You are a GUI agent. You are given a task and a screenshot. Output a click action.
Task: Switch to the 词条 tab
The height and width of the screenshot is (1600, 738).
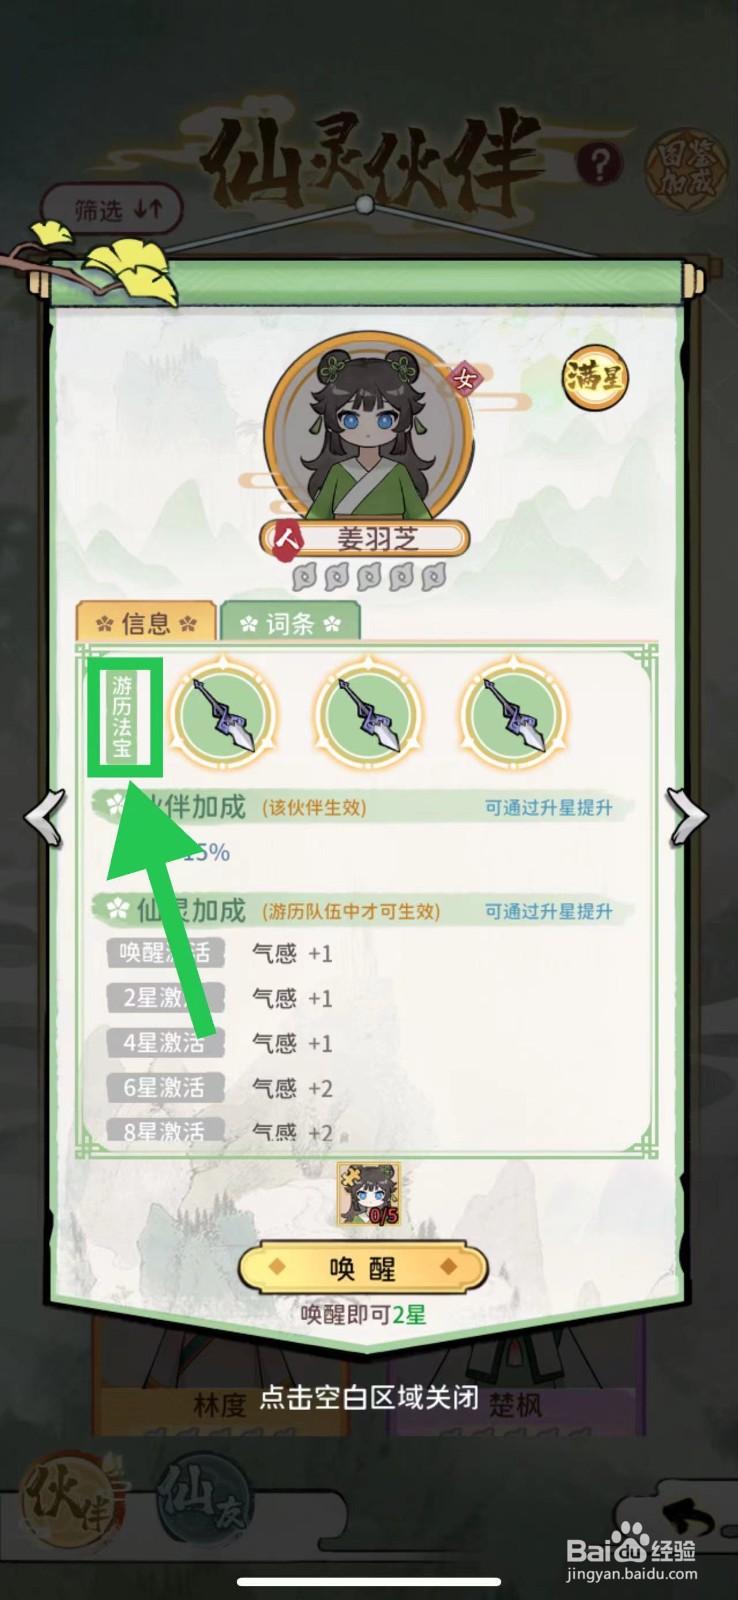(290, 623)
